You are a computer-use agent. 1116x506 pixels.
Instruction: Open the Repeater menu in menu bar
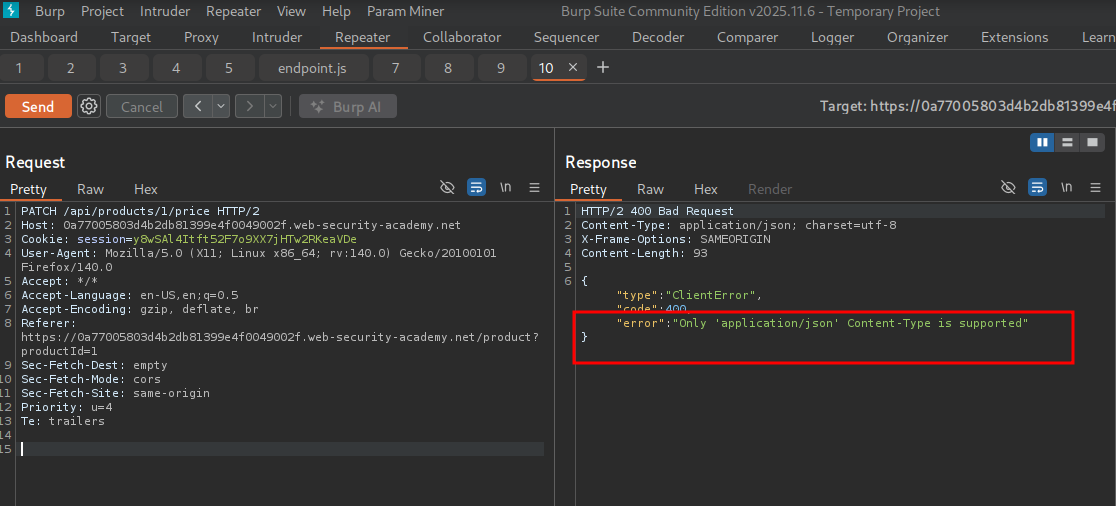[233, 11]
